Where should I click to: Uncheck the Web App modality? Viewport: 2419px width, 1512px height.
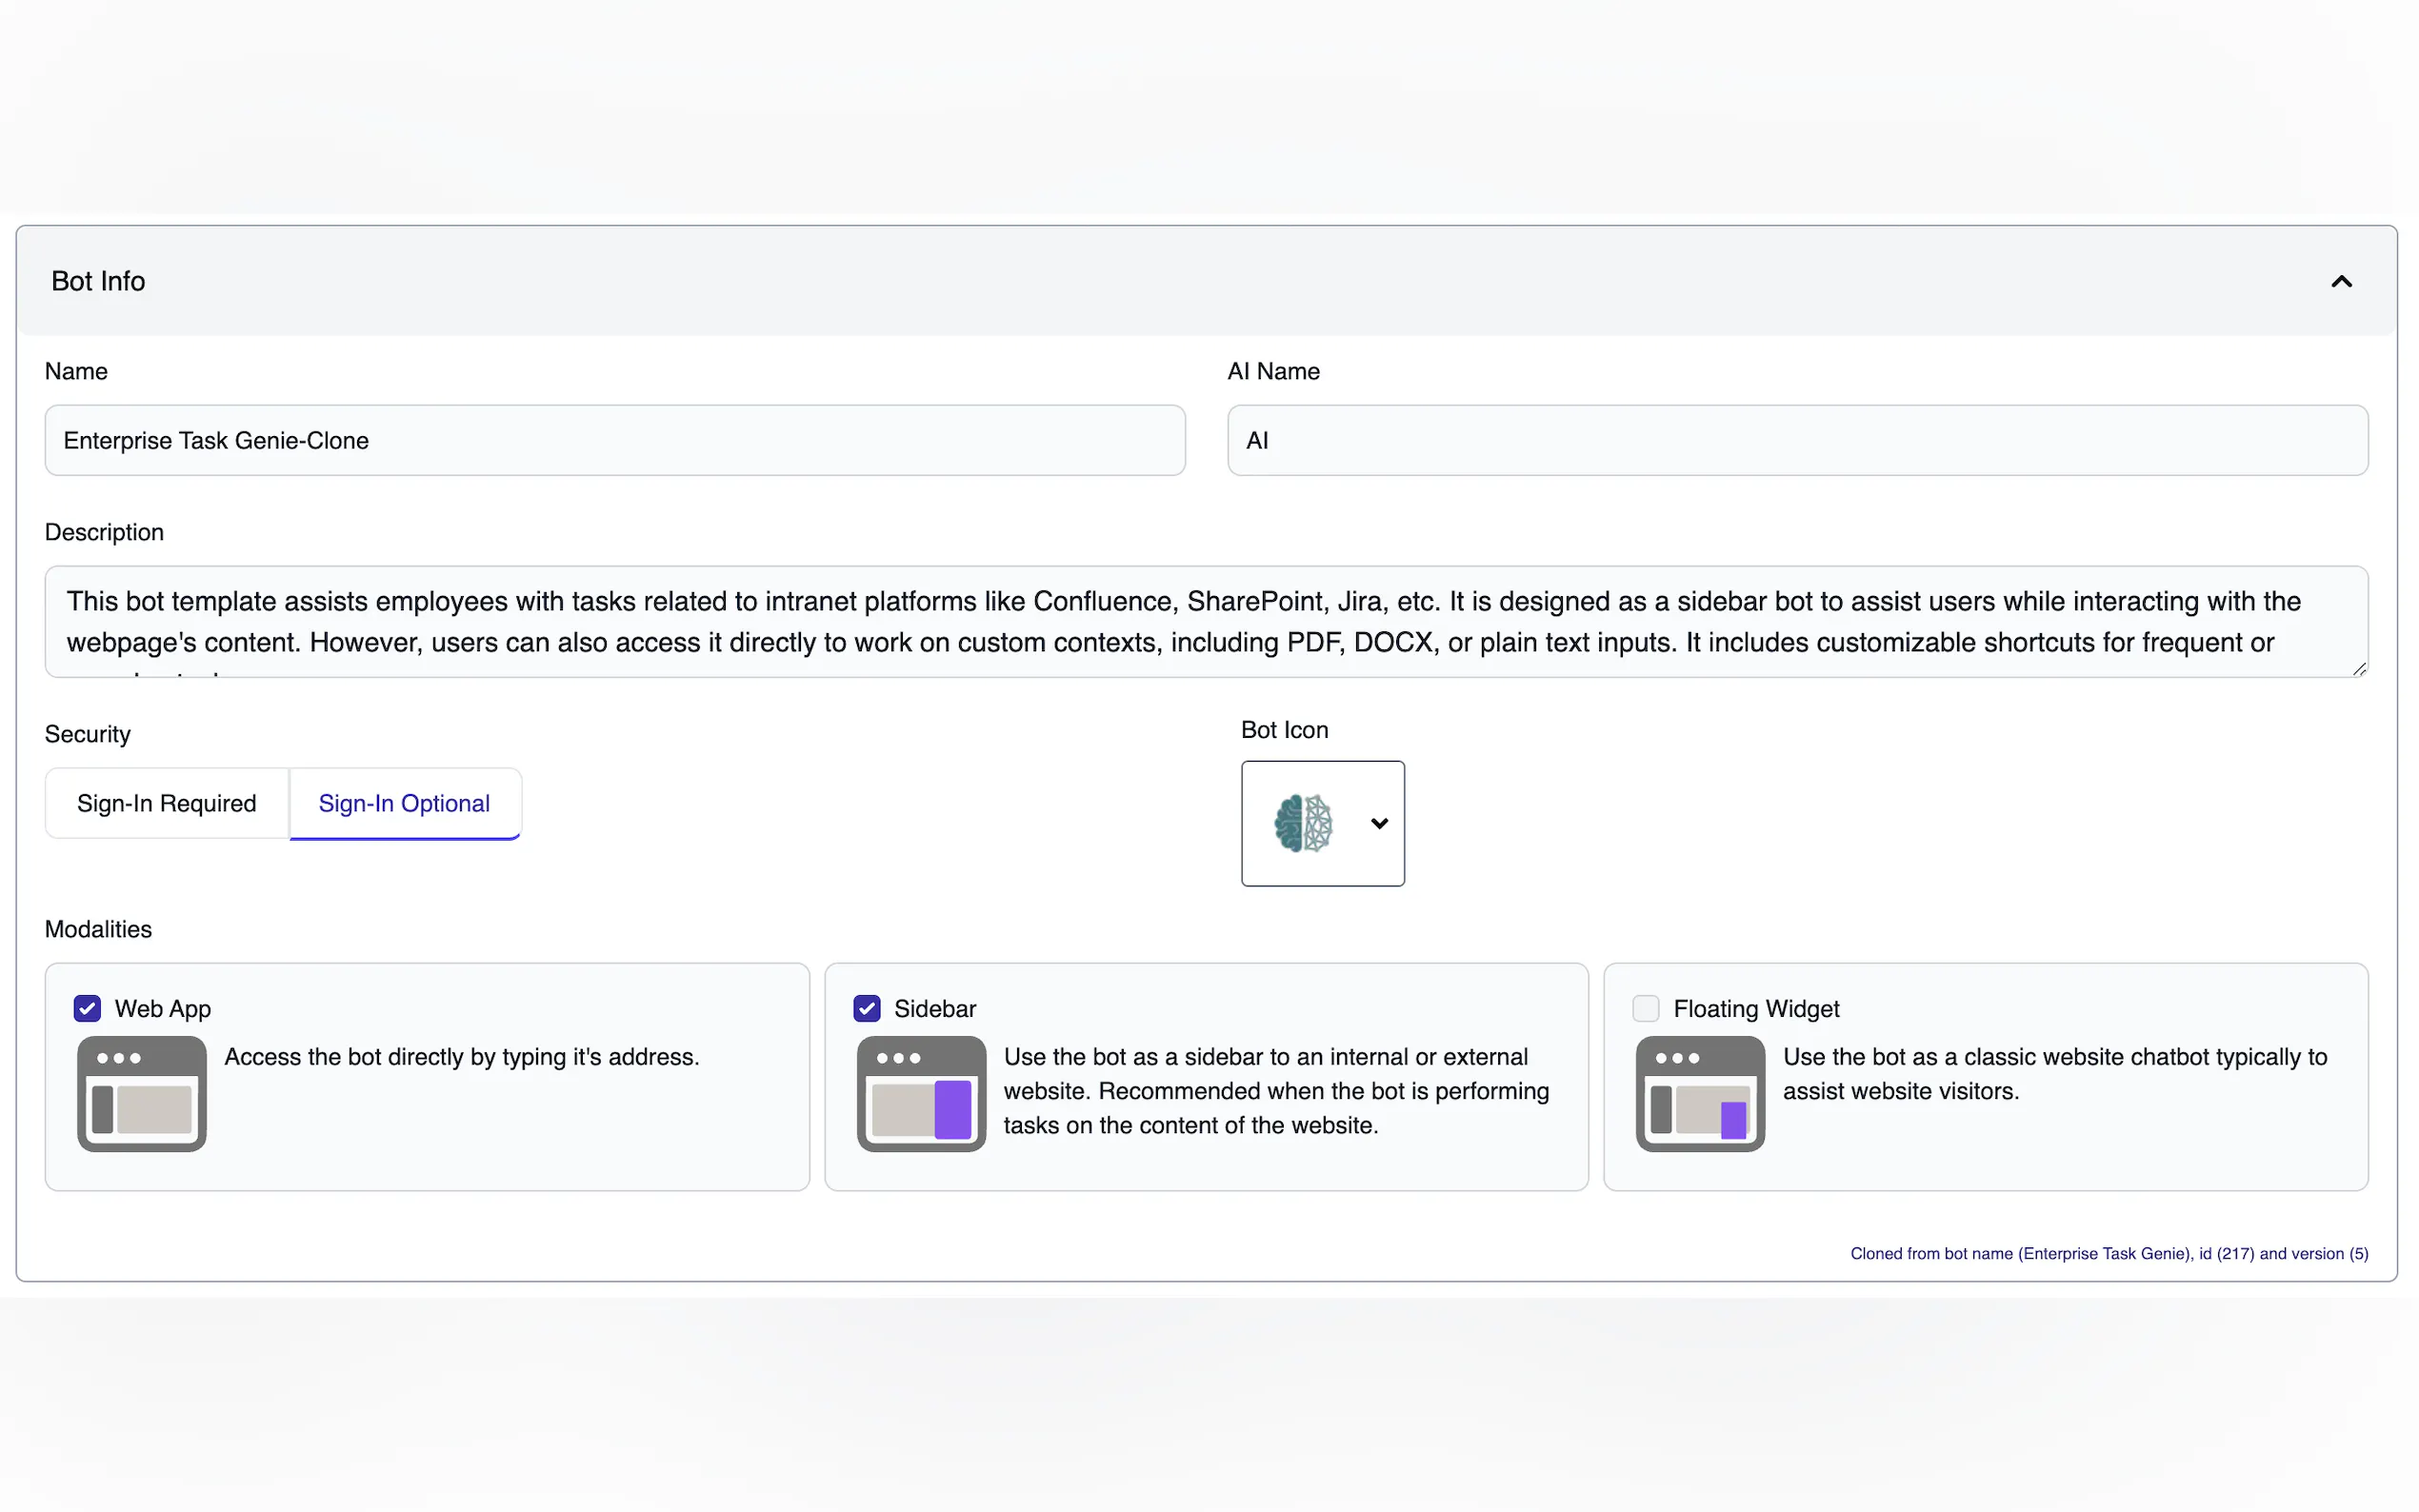[x=87, y=1008]
